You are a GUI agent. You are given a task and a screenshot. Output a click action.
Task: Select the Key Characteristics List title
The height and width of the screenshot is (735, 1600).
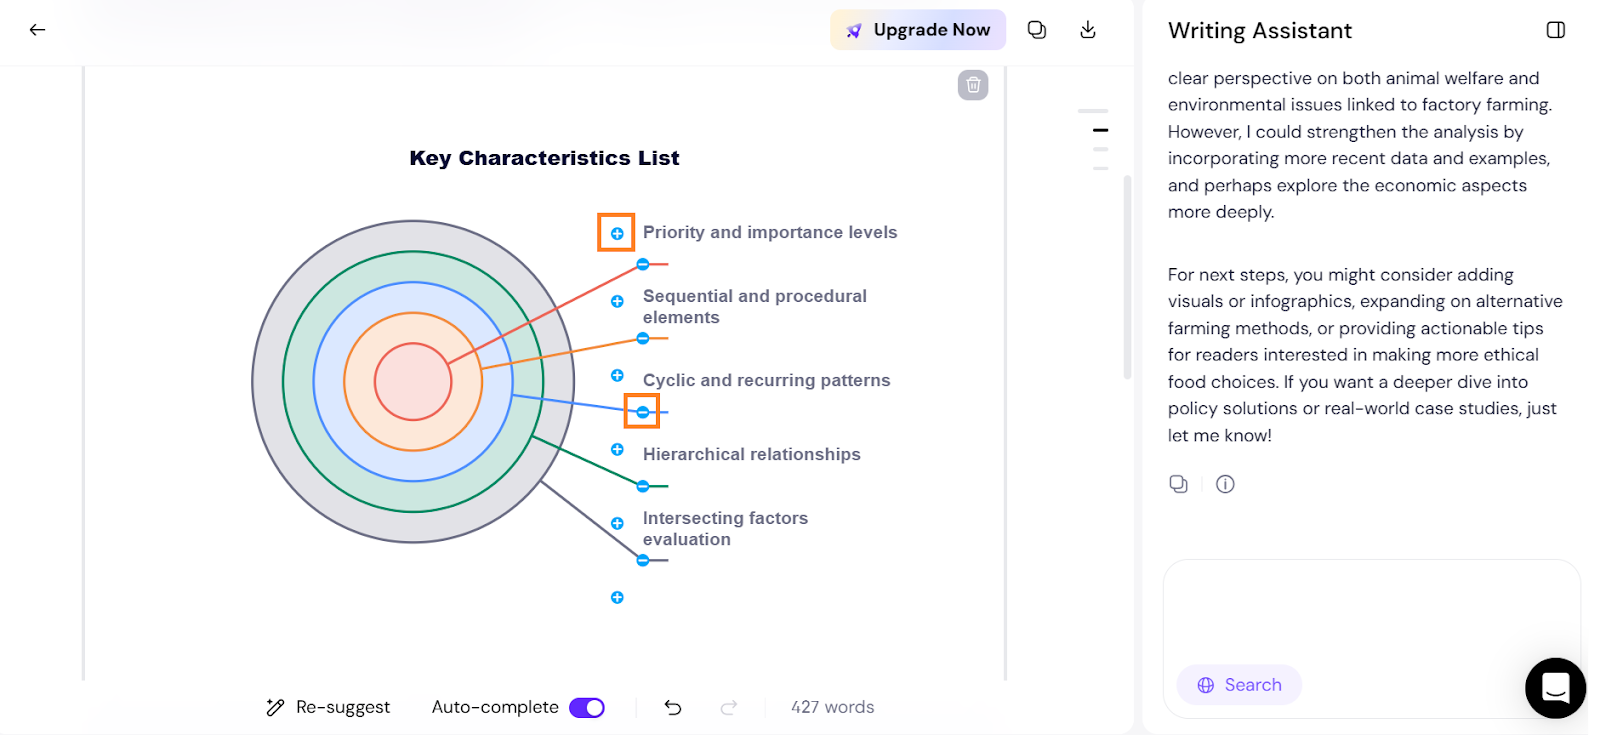click(544, 158)
